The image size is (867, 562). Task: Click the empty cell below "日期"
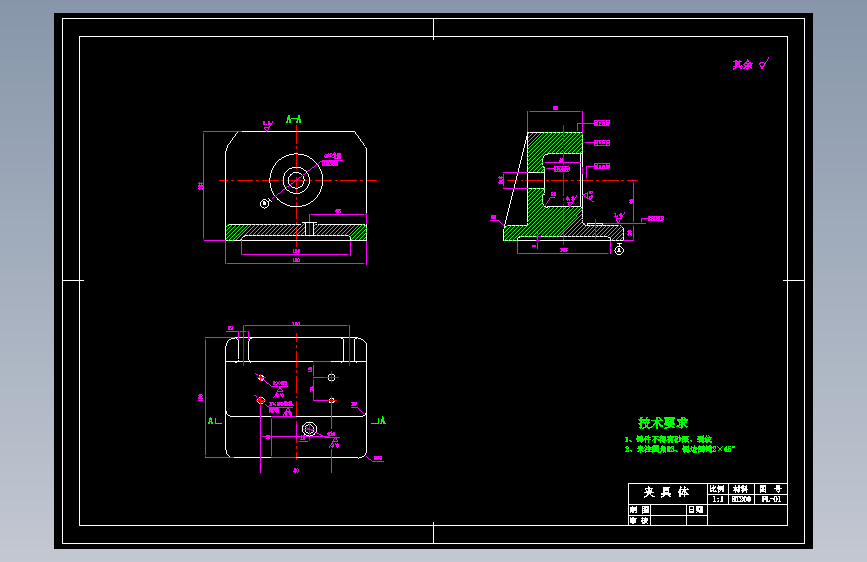[x=697, y=520]
